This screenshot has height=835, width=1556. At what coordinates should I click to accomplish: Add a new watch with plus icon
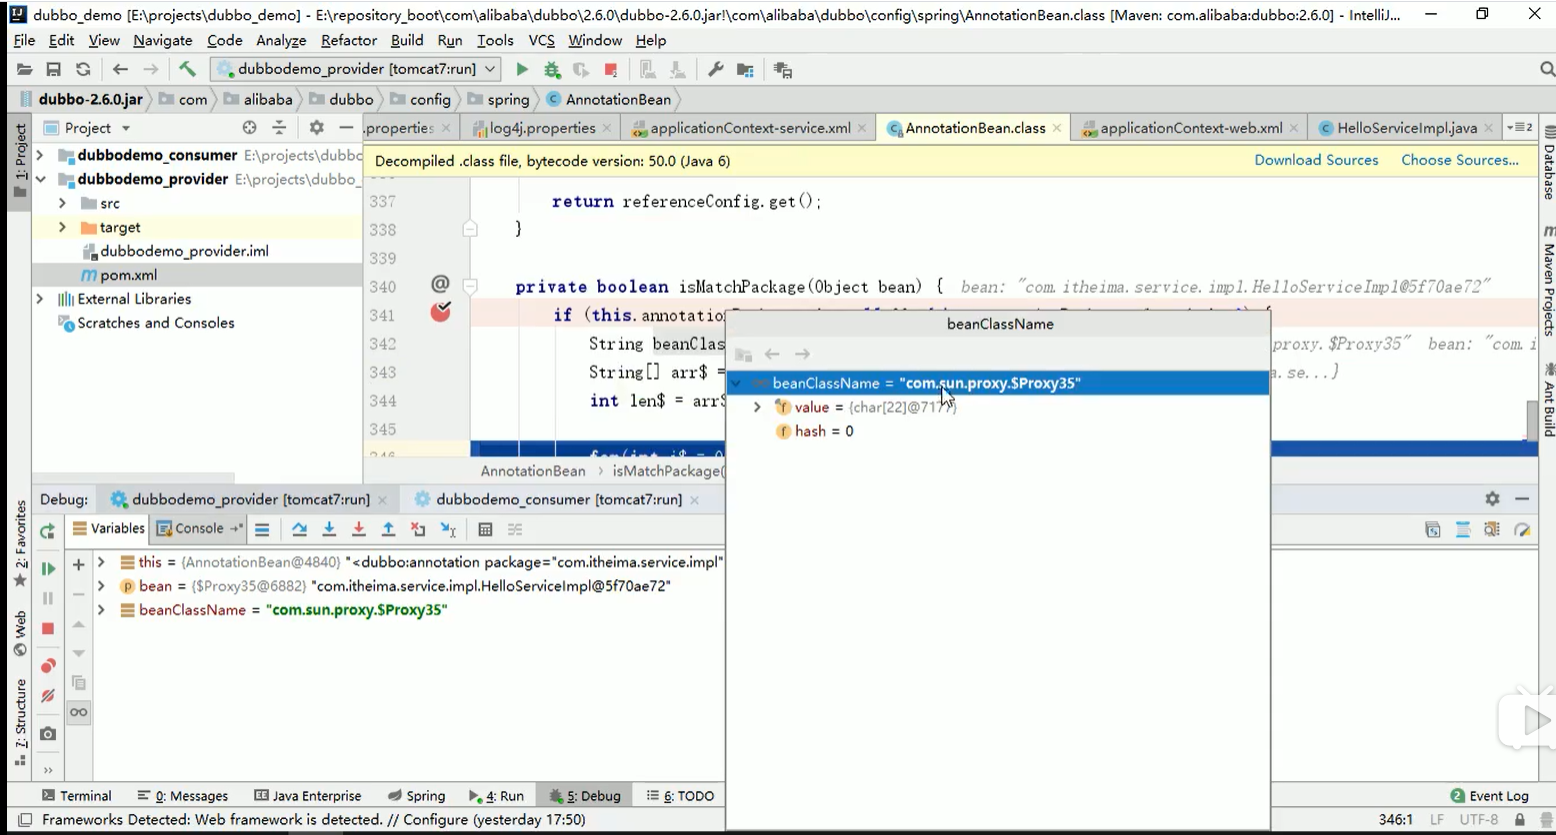click(x=78, y=564)
